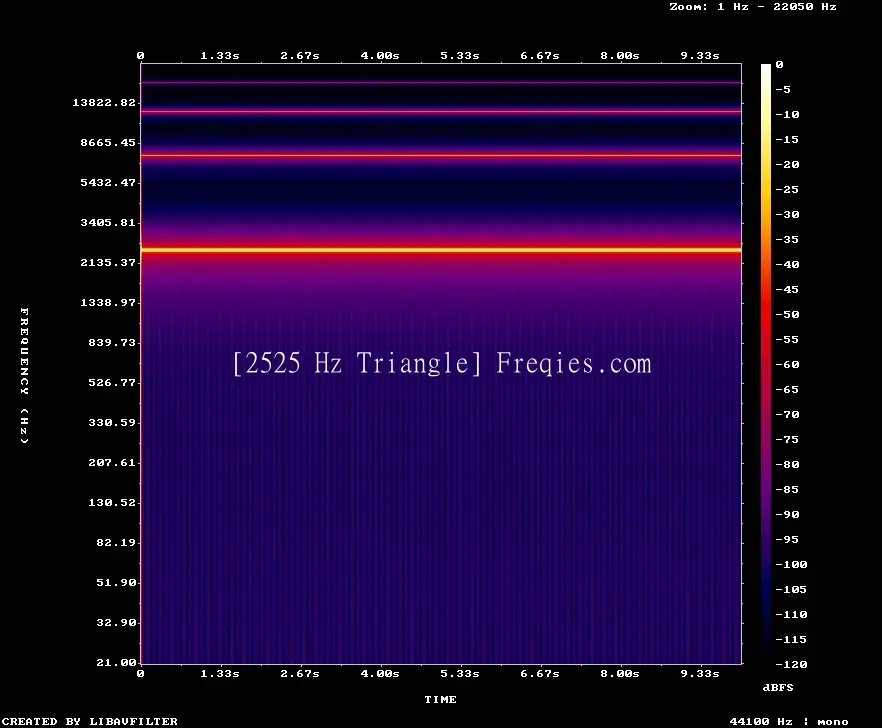Click the -110 dBFS scale value
882x728 pixels.
click(791, 614)
